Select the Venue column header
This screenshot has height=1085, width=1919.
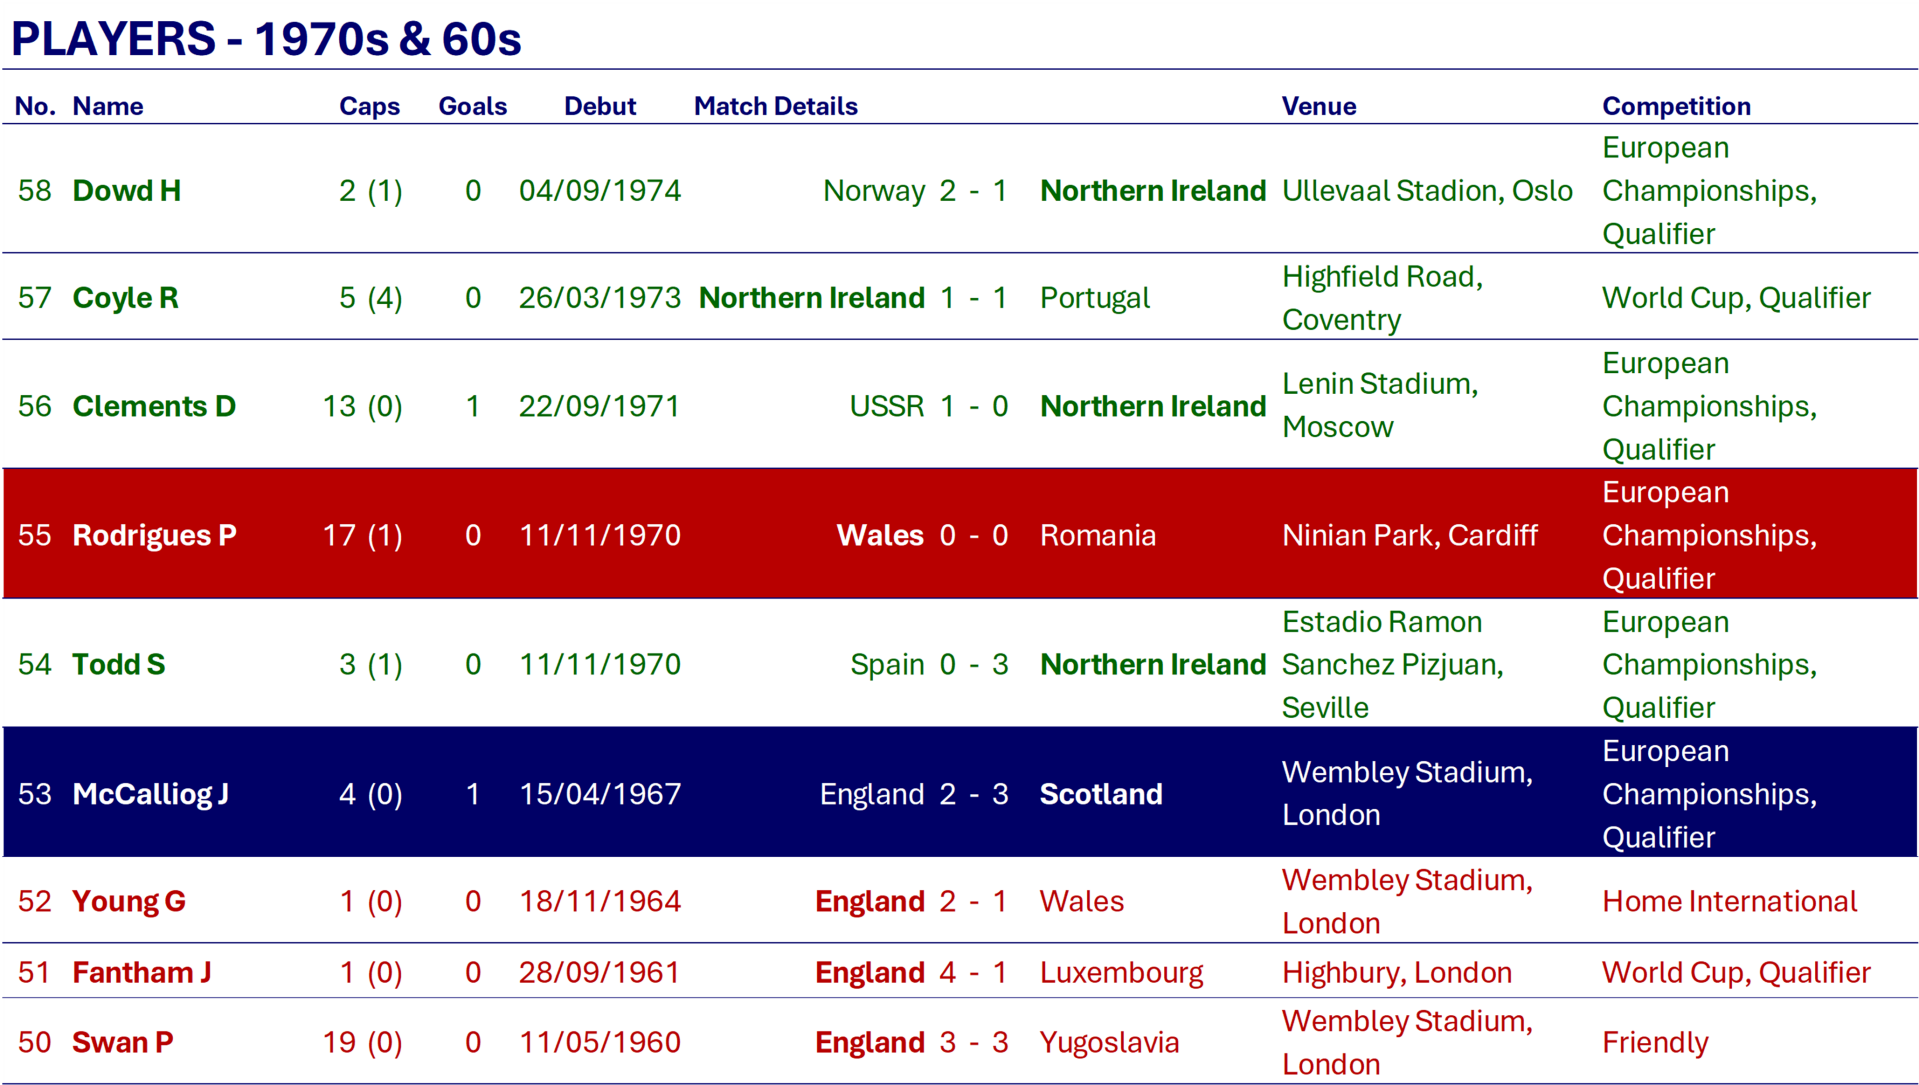click(x=1318, y=106)
